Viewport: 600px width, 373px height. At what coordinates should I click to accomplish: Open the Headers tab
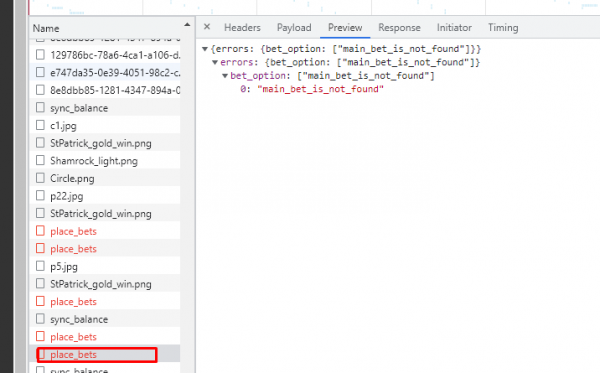click(x=242, y=28)
